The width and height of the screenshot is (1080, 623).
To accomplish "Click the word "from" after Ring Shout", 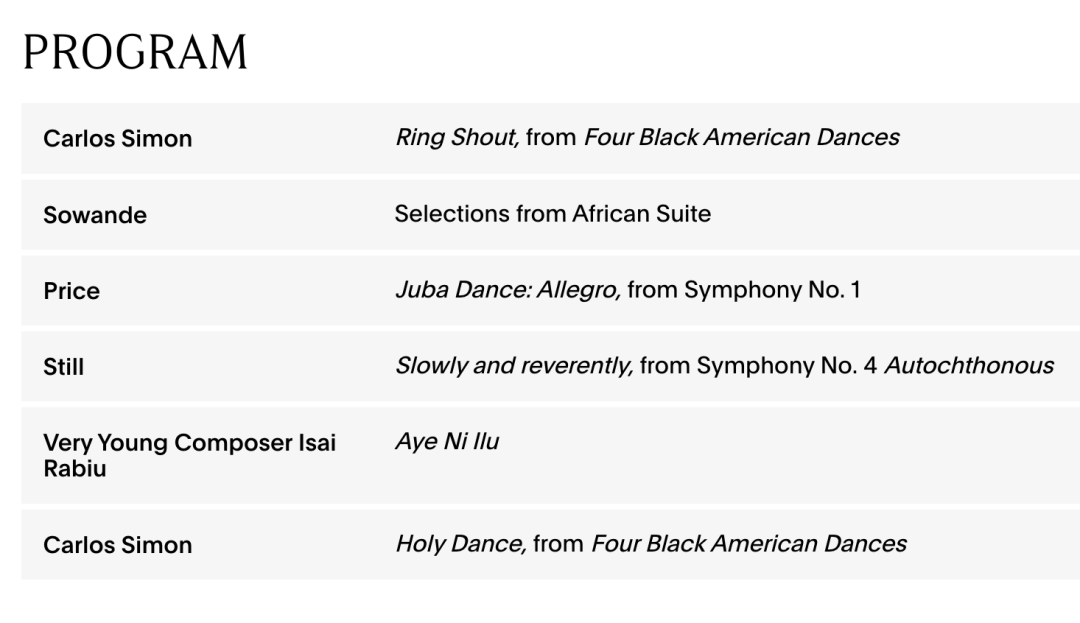I will 551,138.
